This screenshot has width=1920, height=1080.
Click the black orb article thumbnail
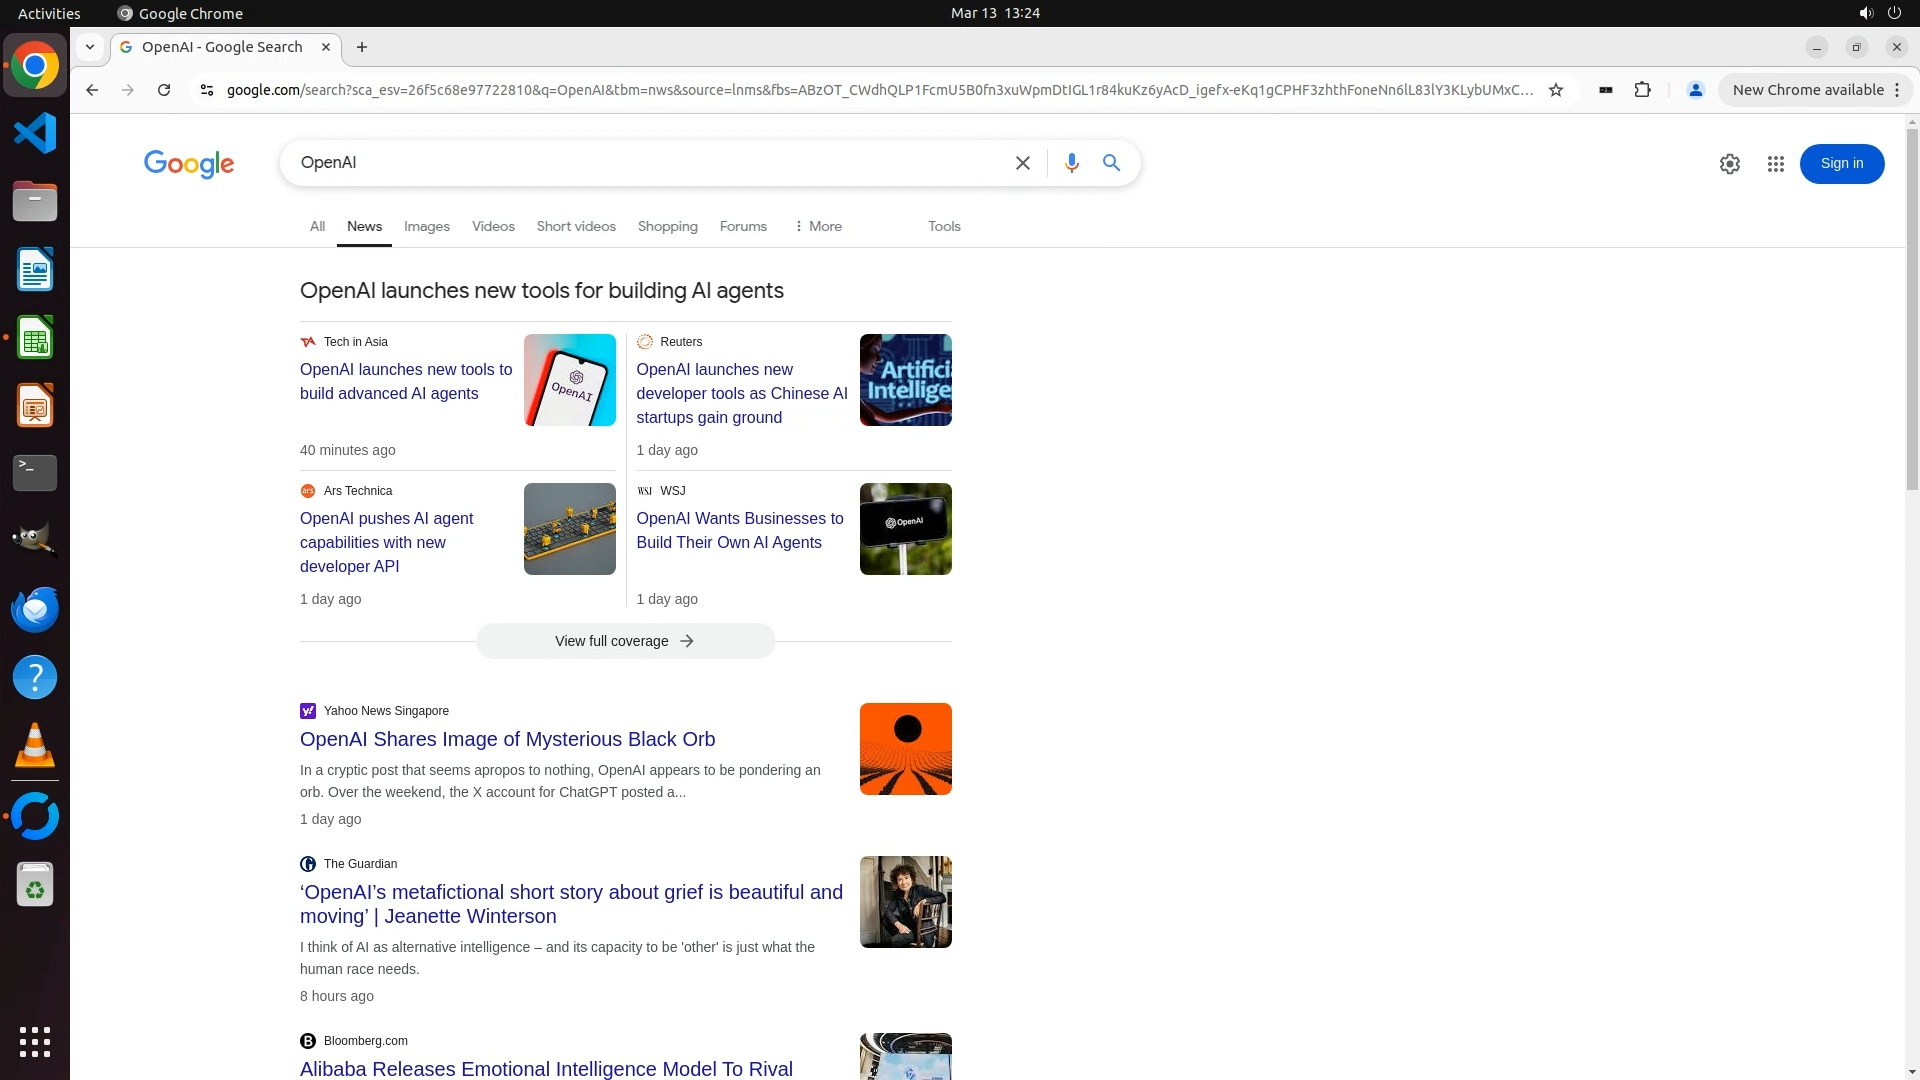[905, 749]
